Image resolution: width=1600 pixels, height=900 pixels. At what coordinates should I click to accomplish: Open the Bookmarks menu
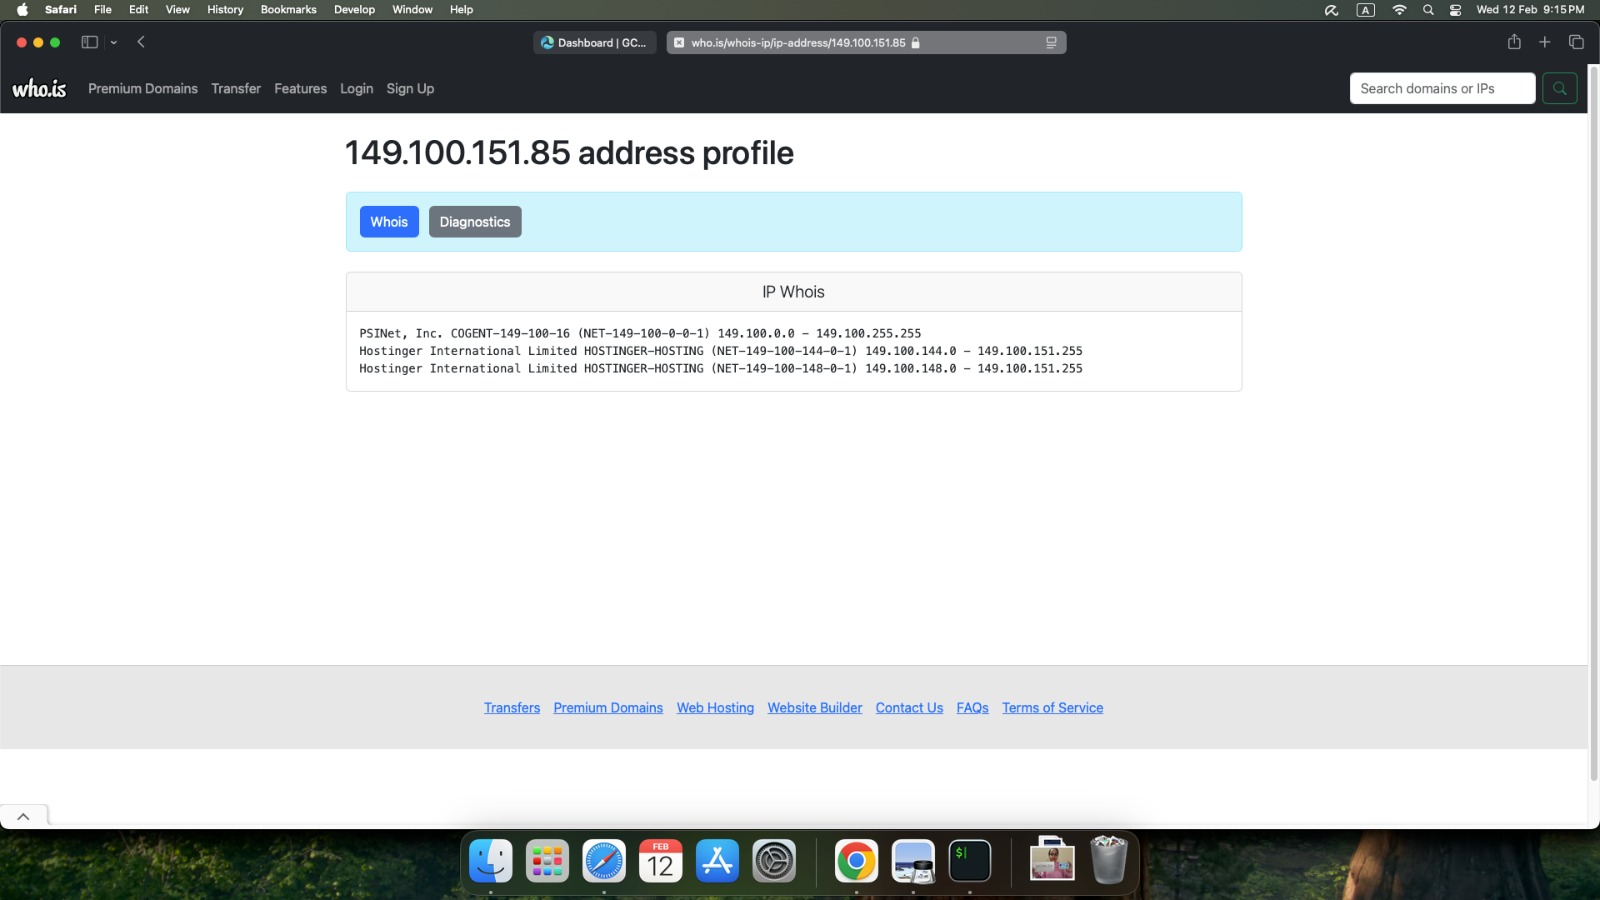[288, 9]
